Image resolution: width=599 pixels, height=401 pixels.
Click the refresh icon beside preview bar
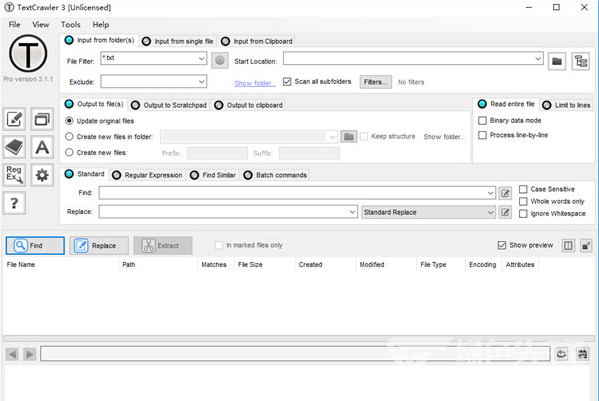562,354
